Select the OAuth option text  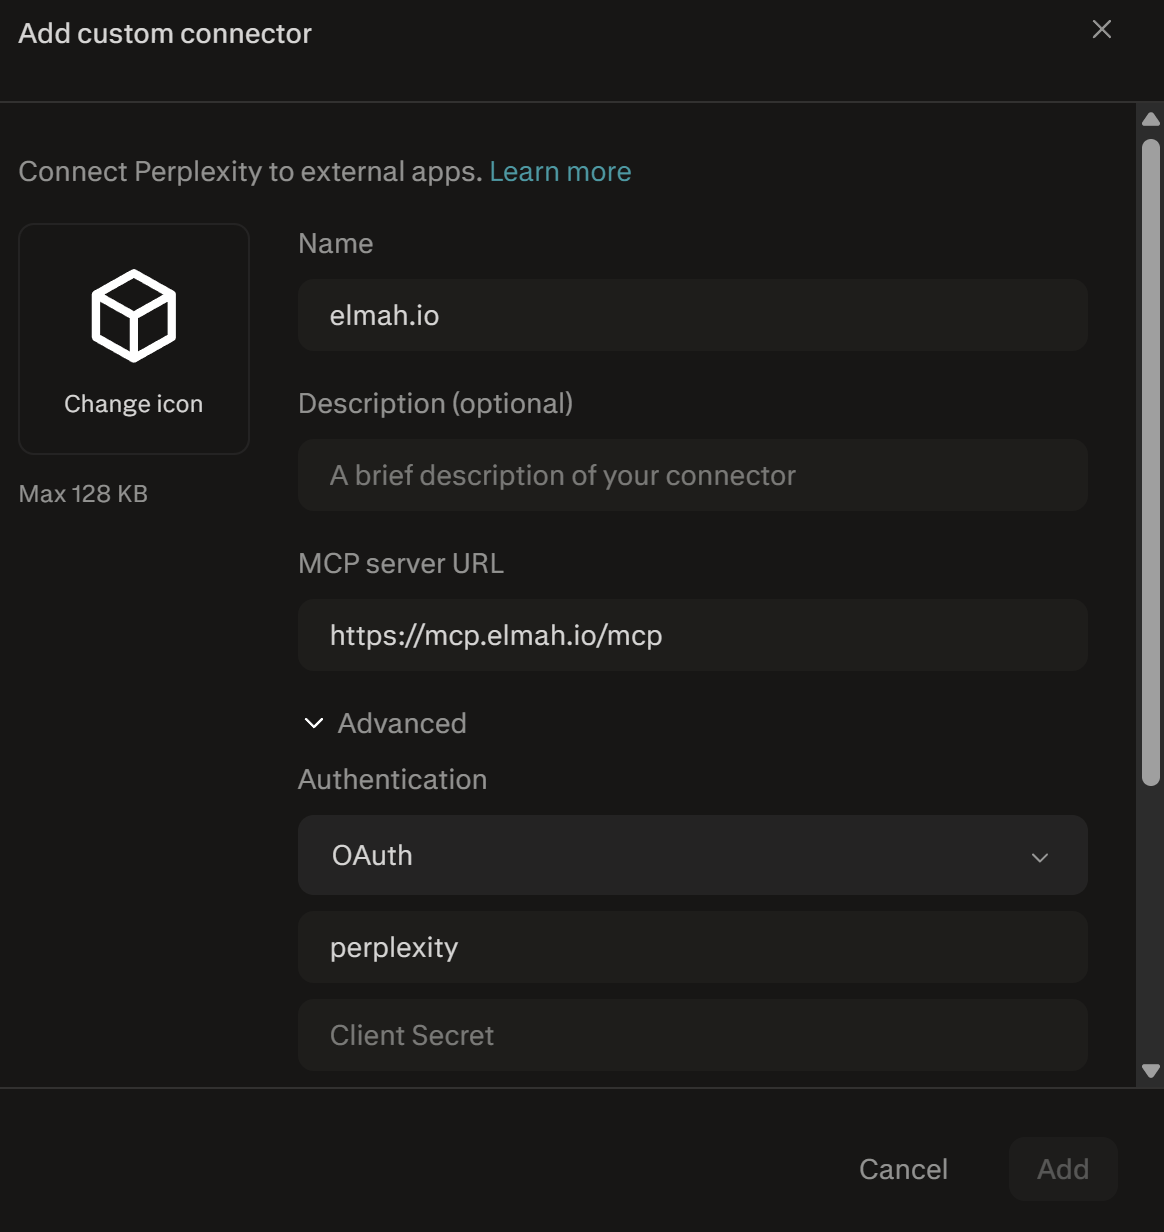(x=372, y=855)
